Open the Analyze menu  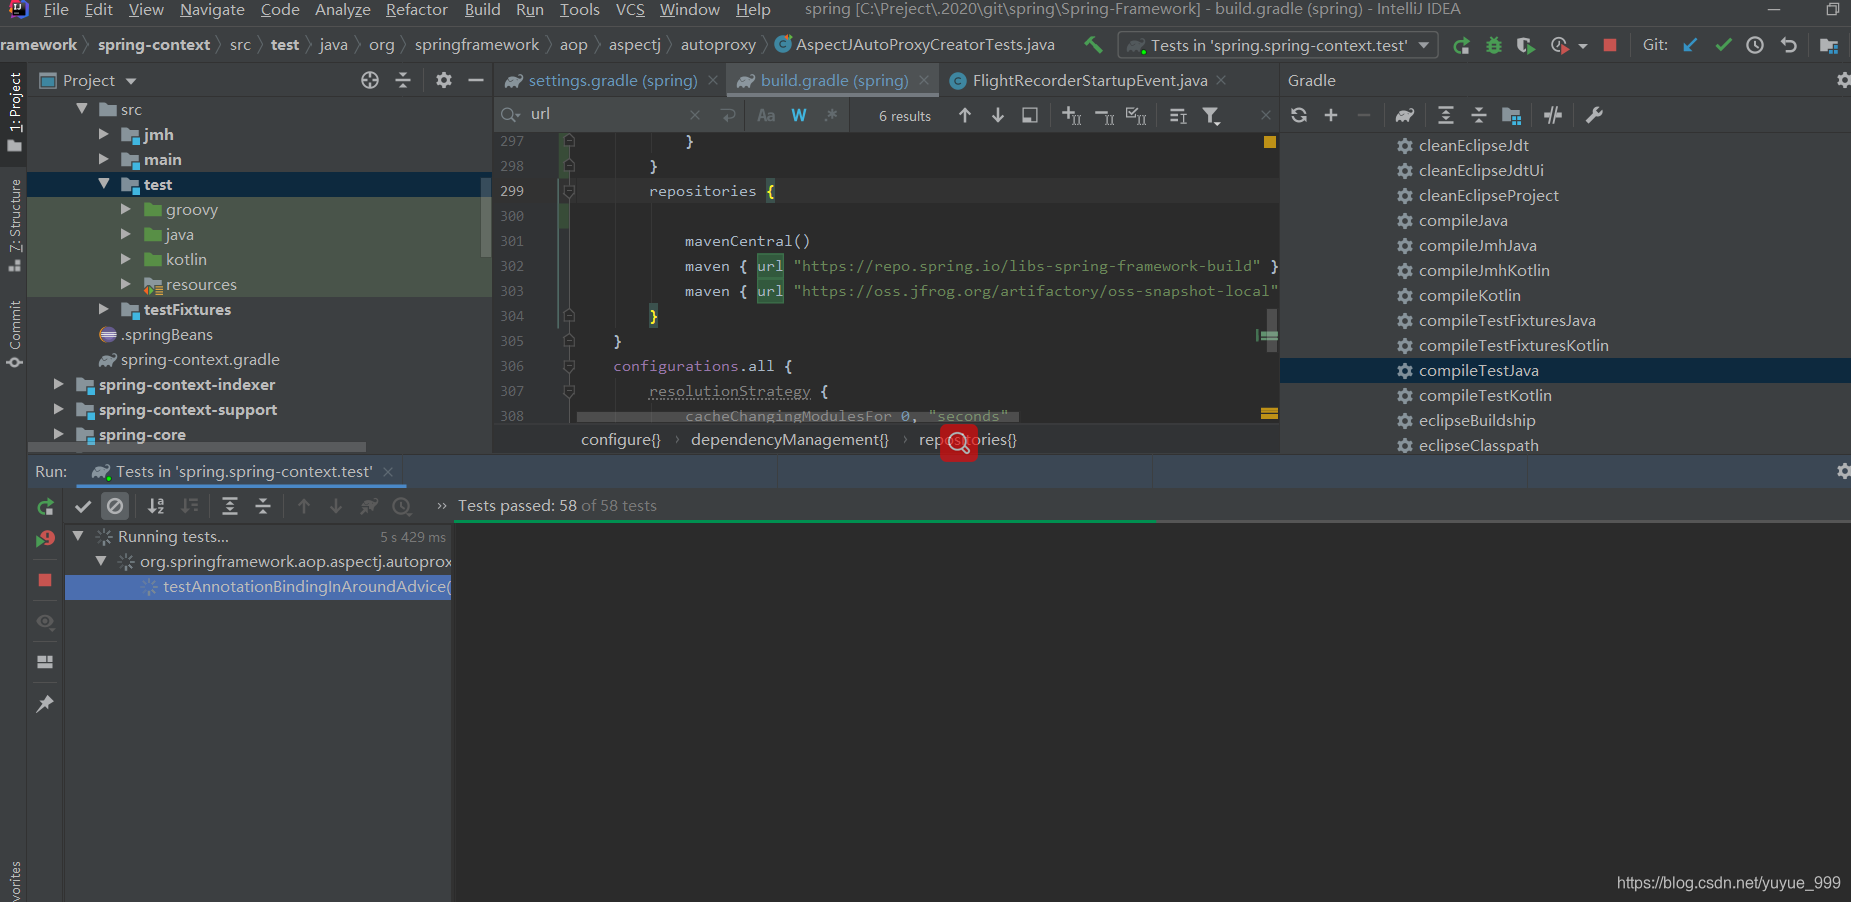(343, 10)
